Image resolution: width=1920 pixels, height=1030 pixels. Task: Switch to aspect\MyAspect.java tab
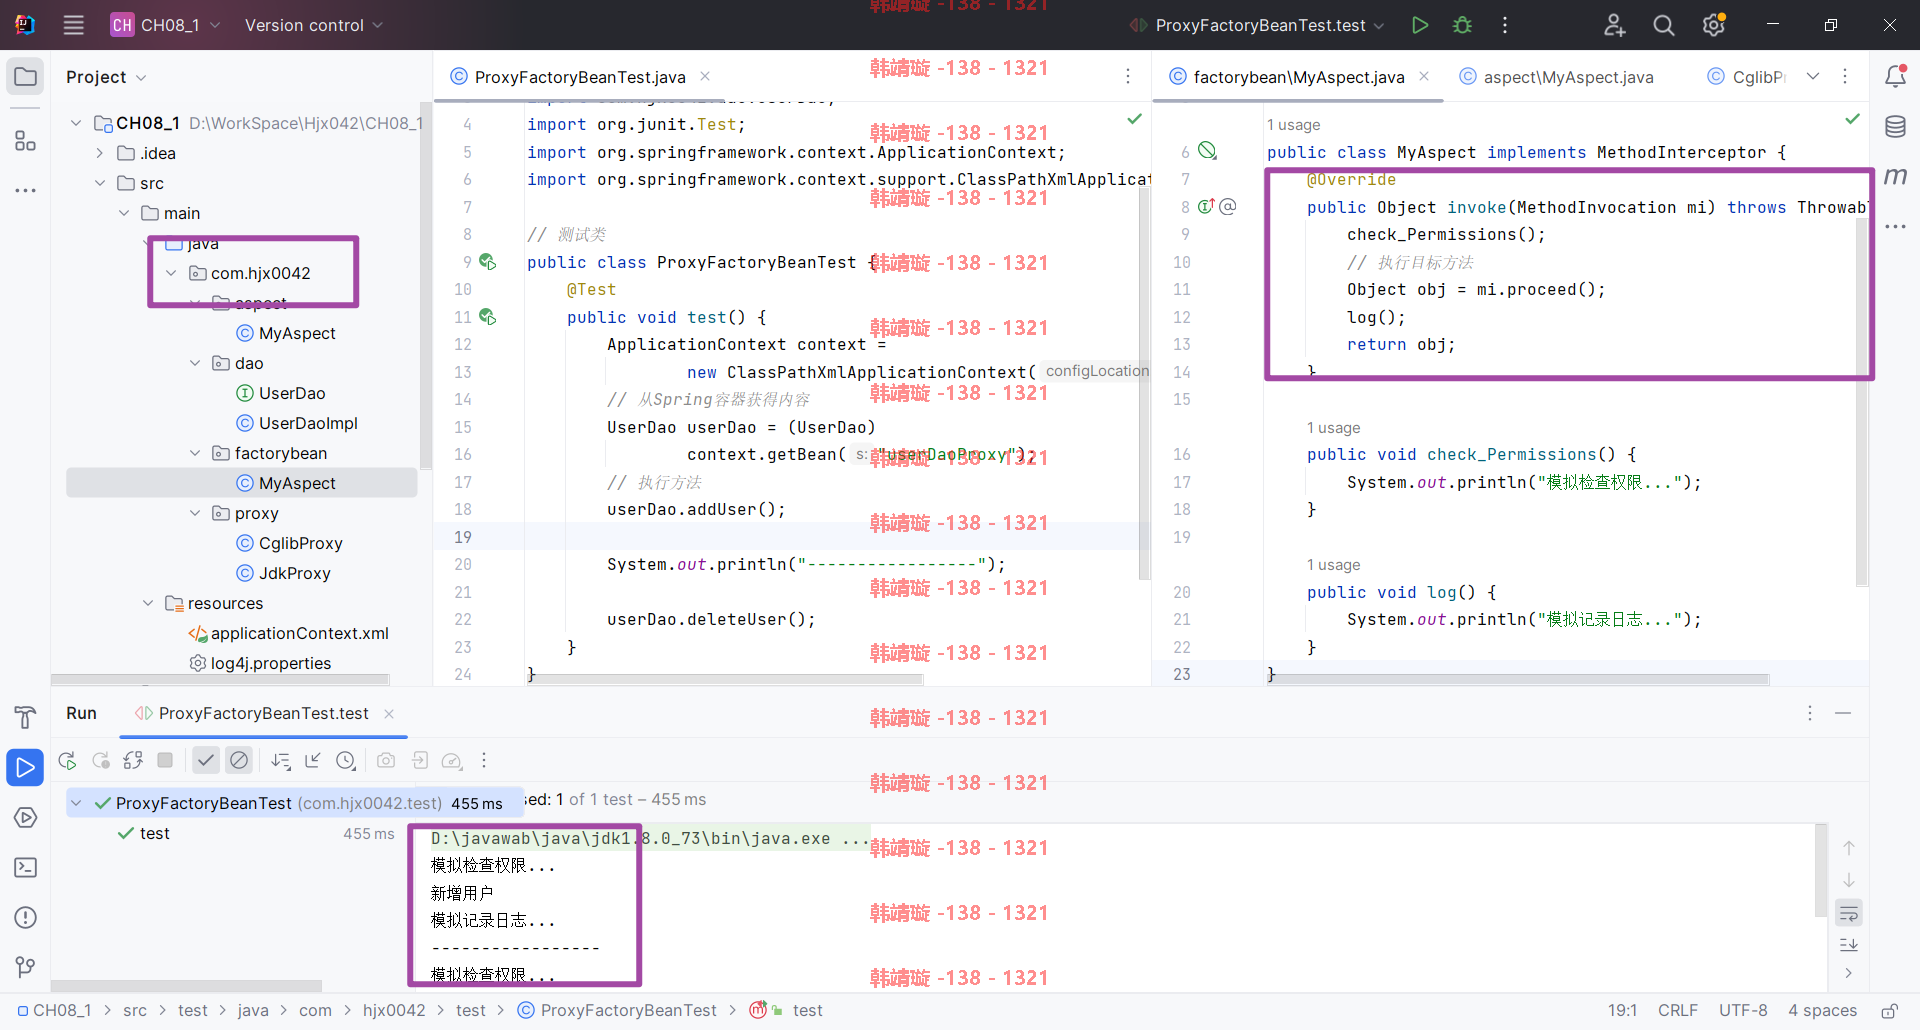coord(1556,77)
